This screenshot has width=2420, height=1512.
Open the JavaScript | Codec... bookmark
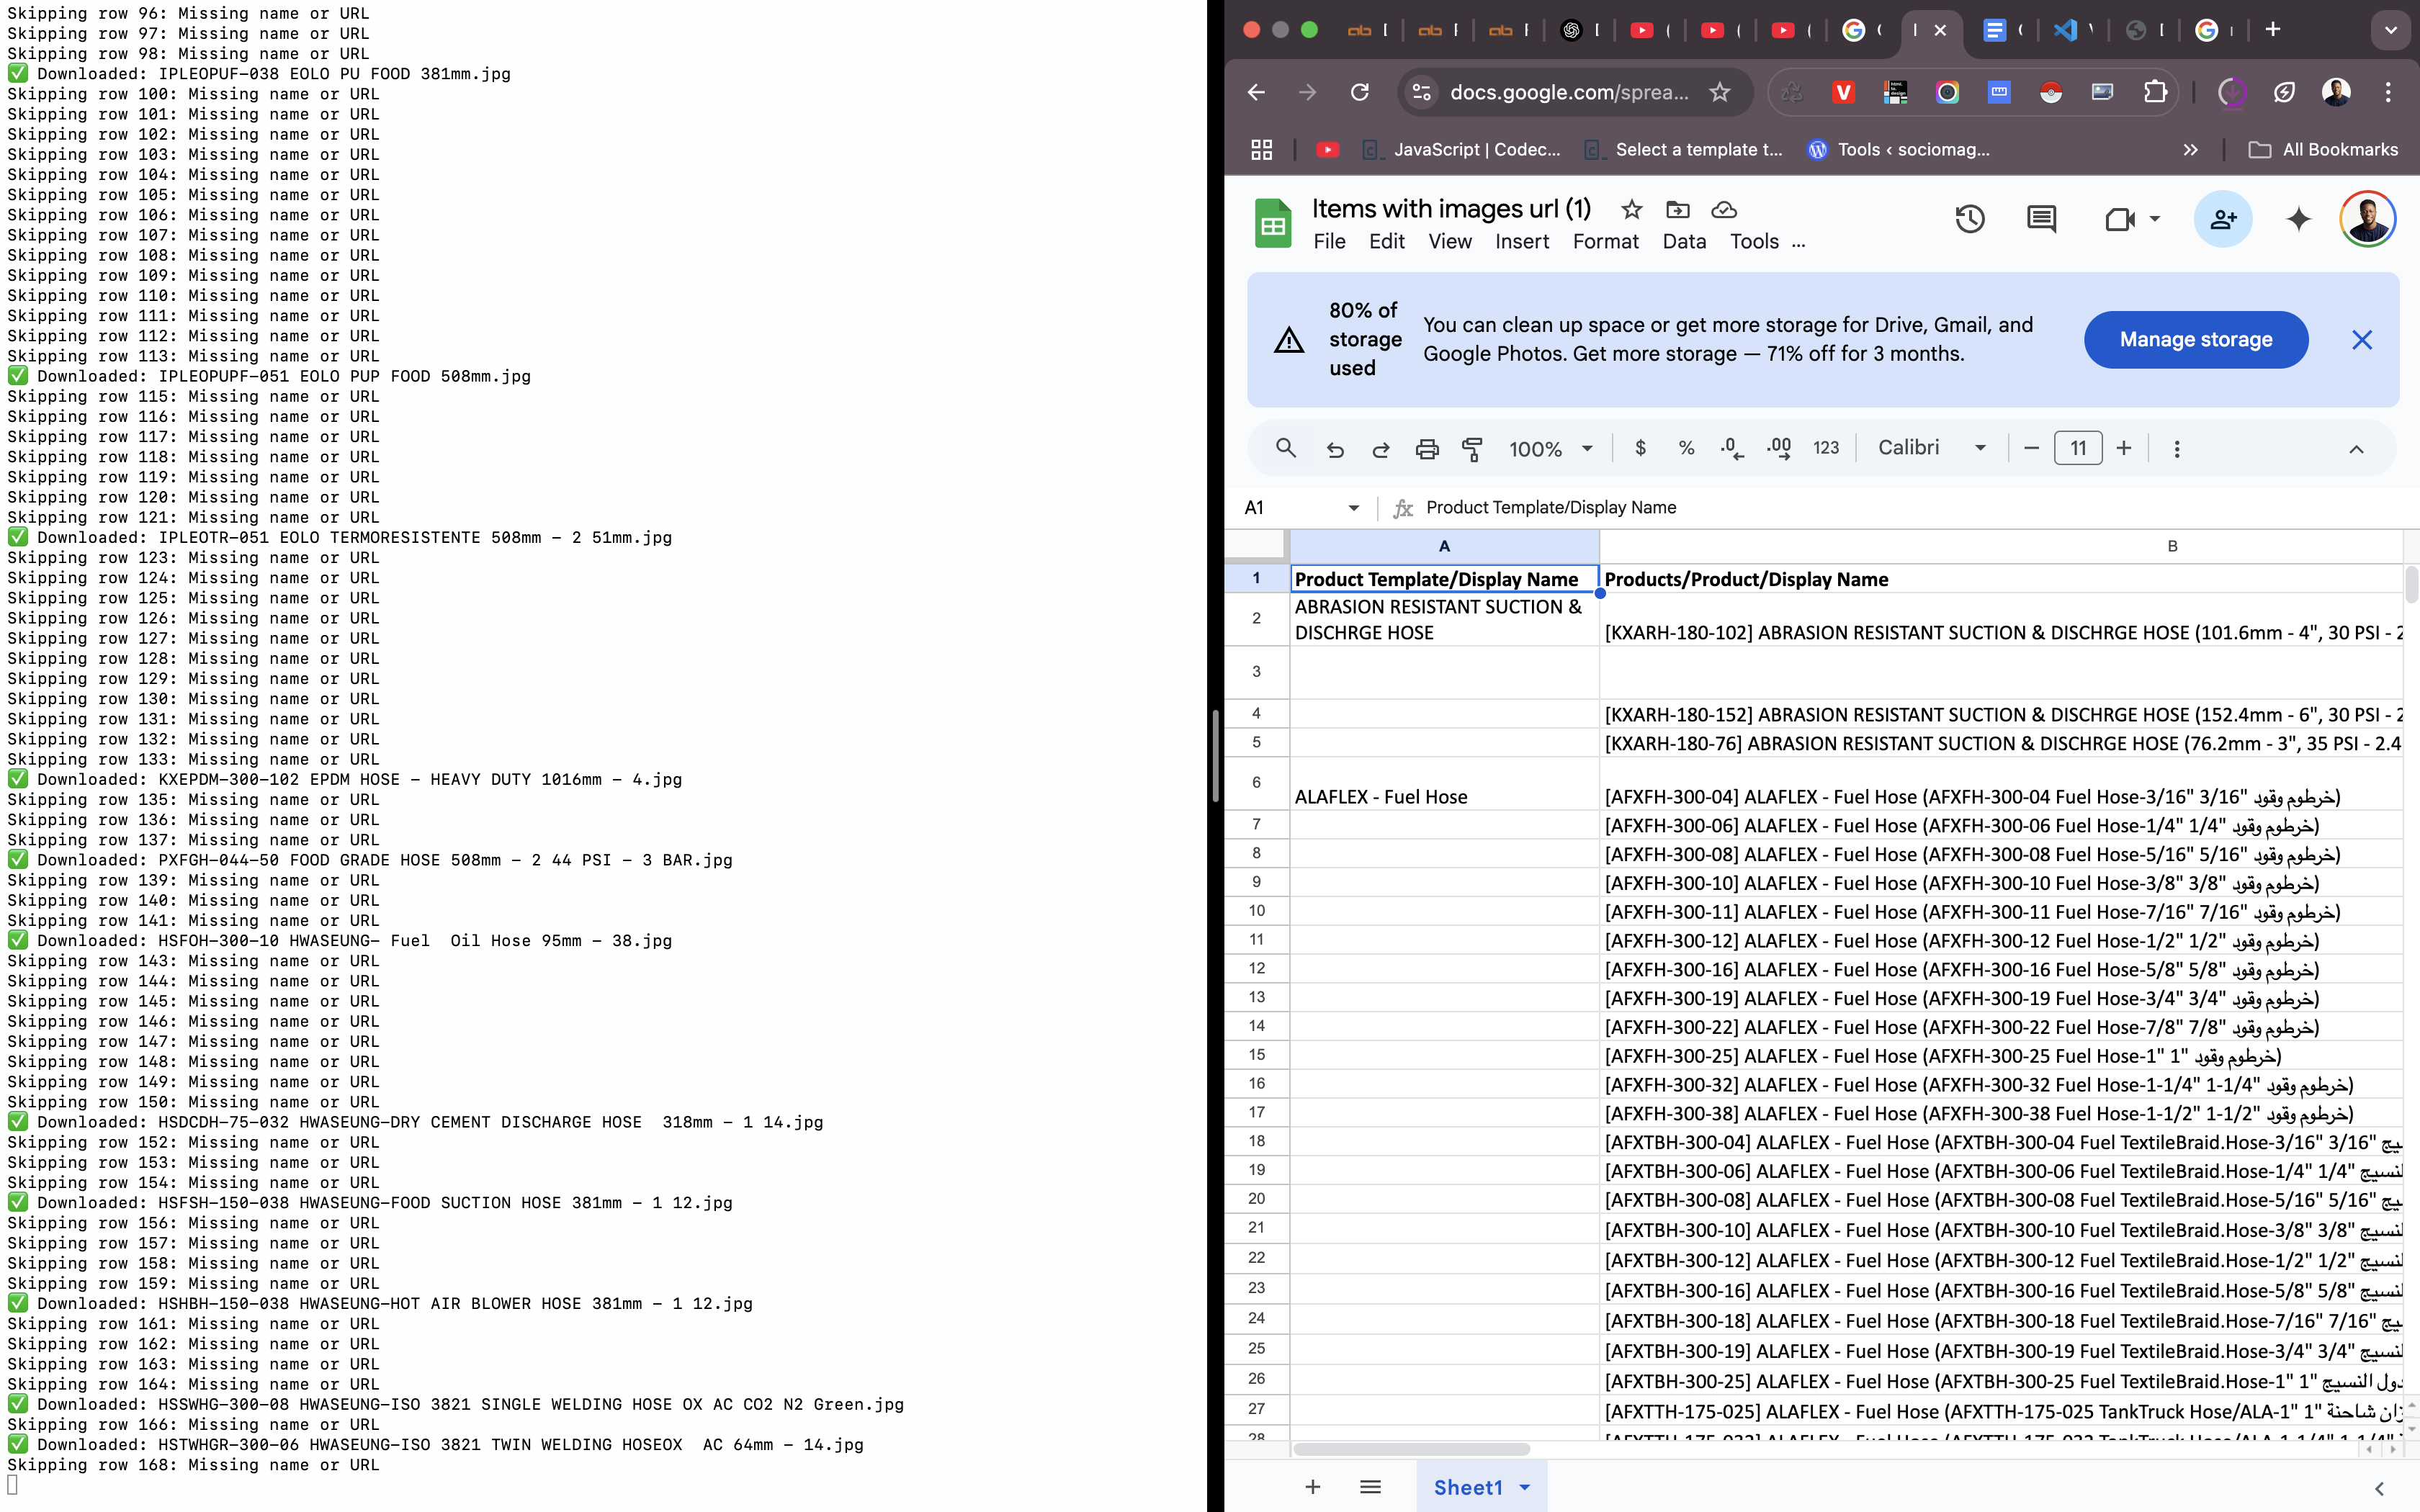click(1462, 149)
